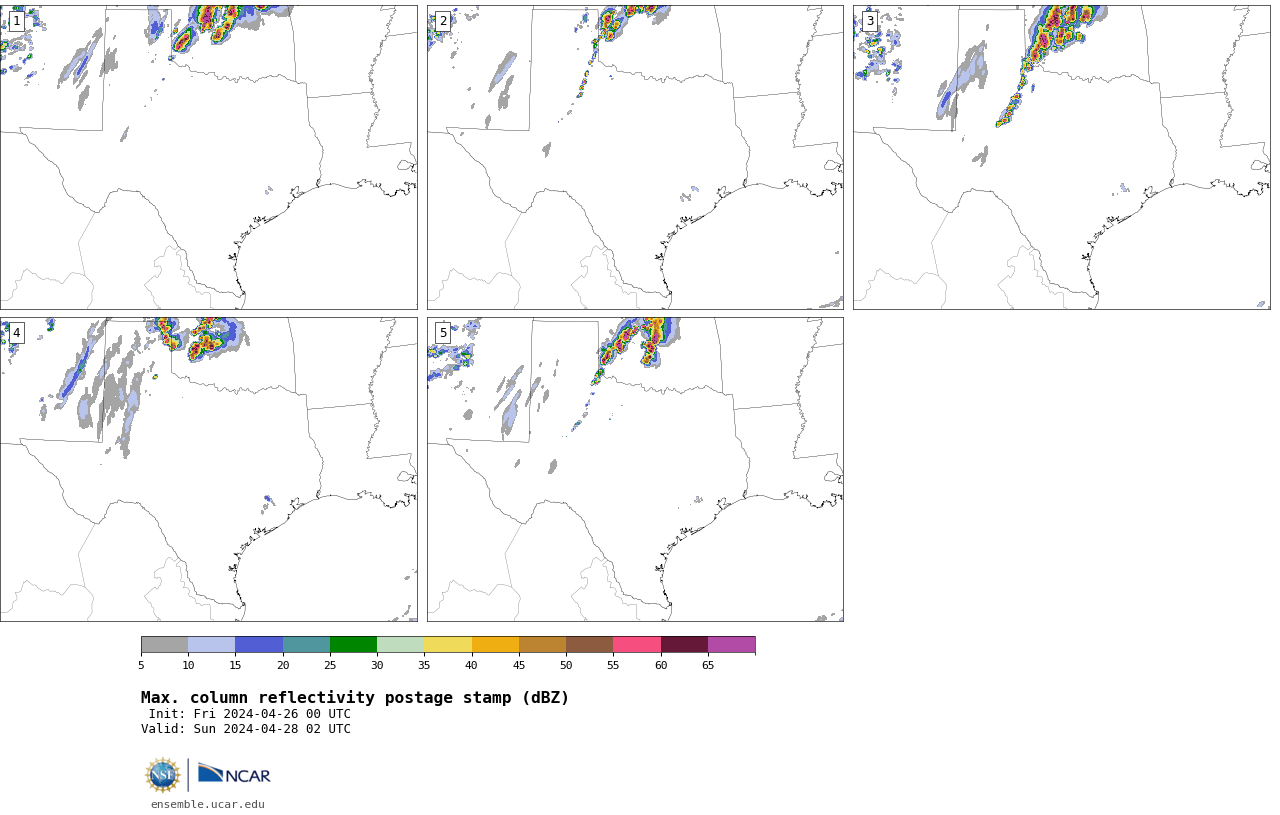Click the dark brown 50-55 dBZ swatch
This screenshot has width=1280, height=815.
pos(589,645)
